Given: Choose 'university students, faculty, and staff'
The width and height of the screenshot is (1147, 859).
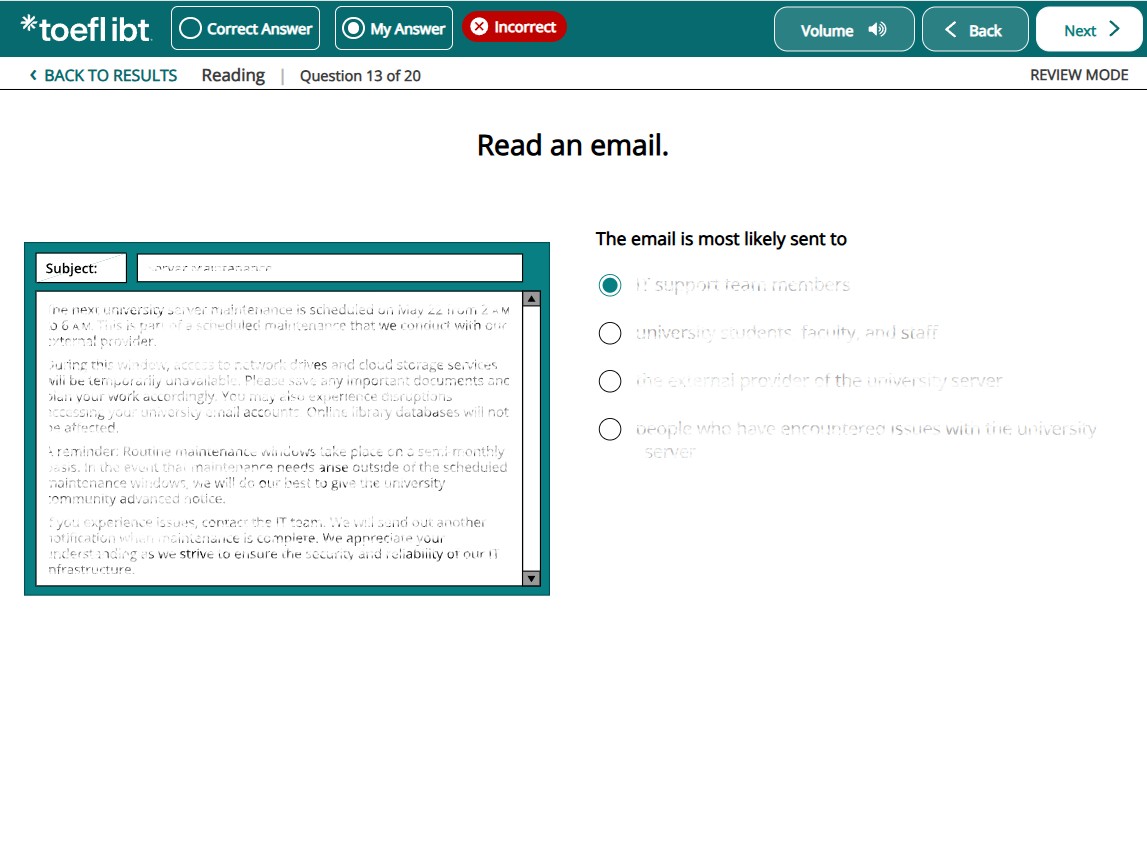Looking at the screenshot, I should tap(610, 333).
